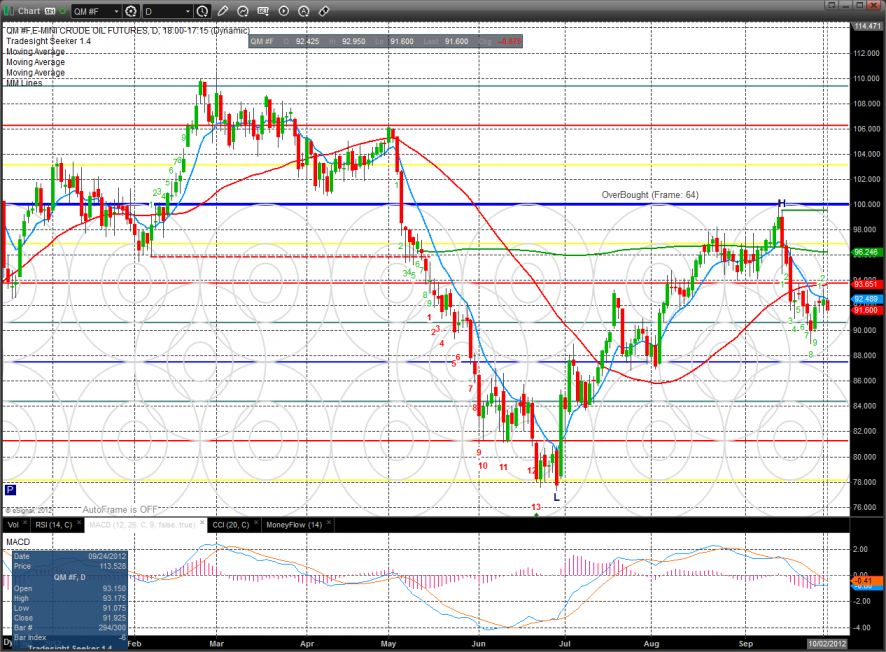Image resolution: width=886 pixels, height=652 pixels.
Task: Click the symbol settings gear icon
Action: click(x=132, y=11)
